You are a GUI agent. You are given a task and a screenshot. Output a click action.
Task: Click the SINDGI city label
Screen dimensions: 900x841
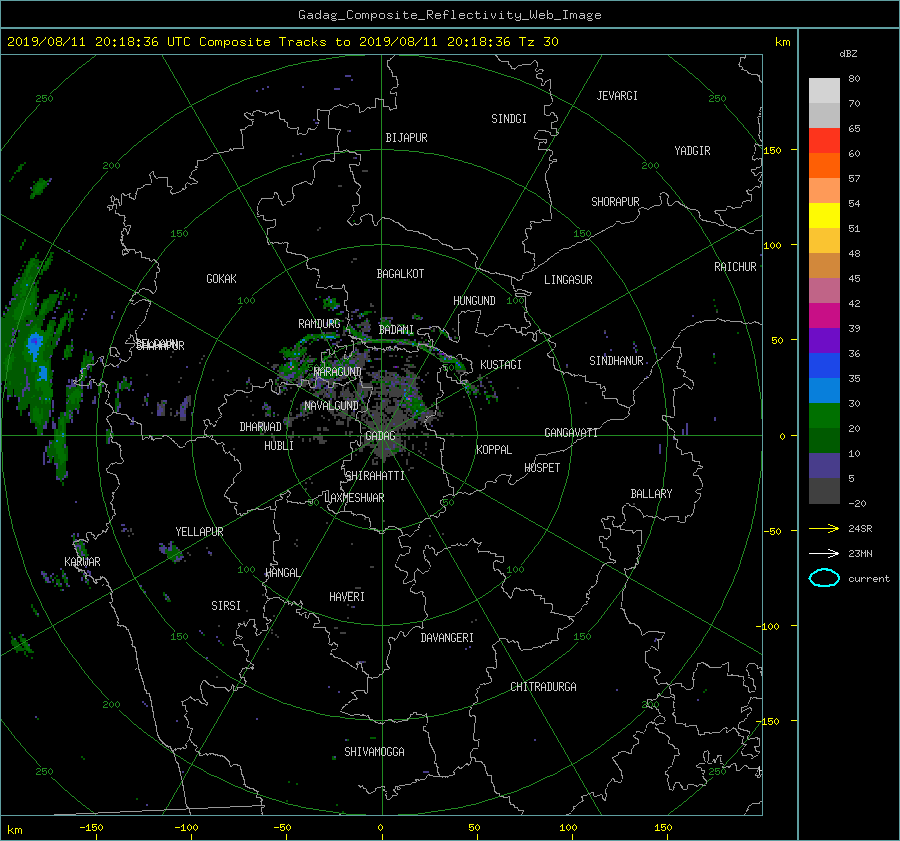[x=509, y=119]
